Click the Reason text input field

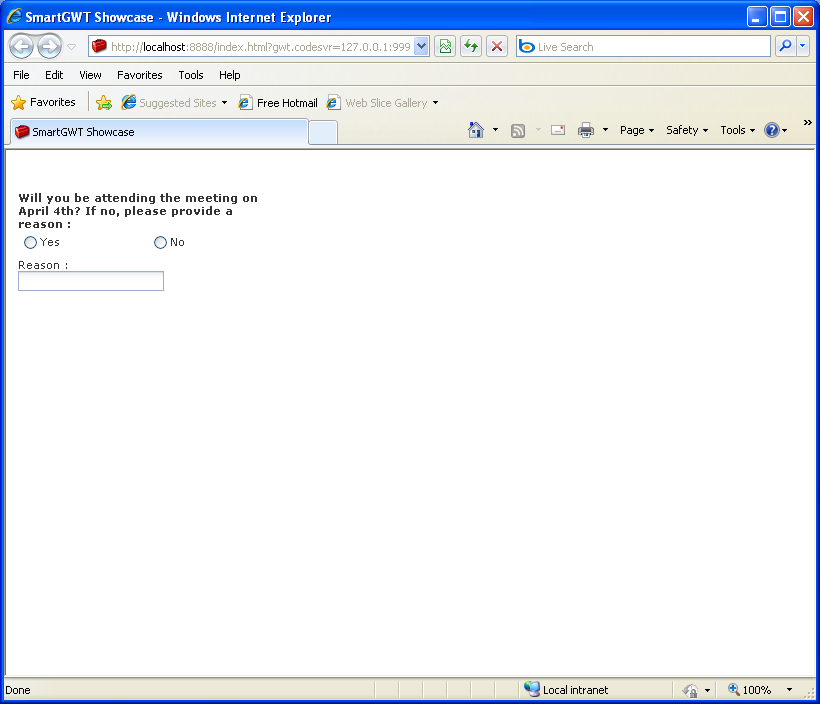[x=91, y=281]
